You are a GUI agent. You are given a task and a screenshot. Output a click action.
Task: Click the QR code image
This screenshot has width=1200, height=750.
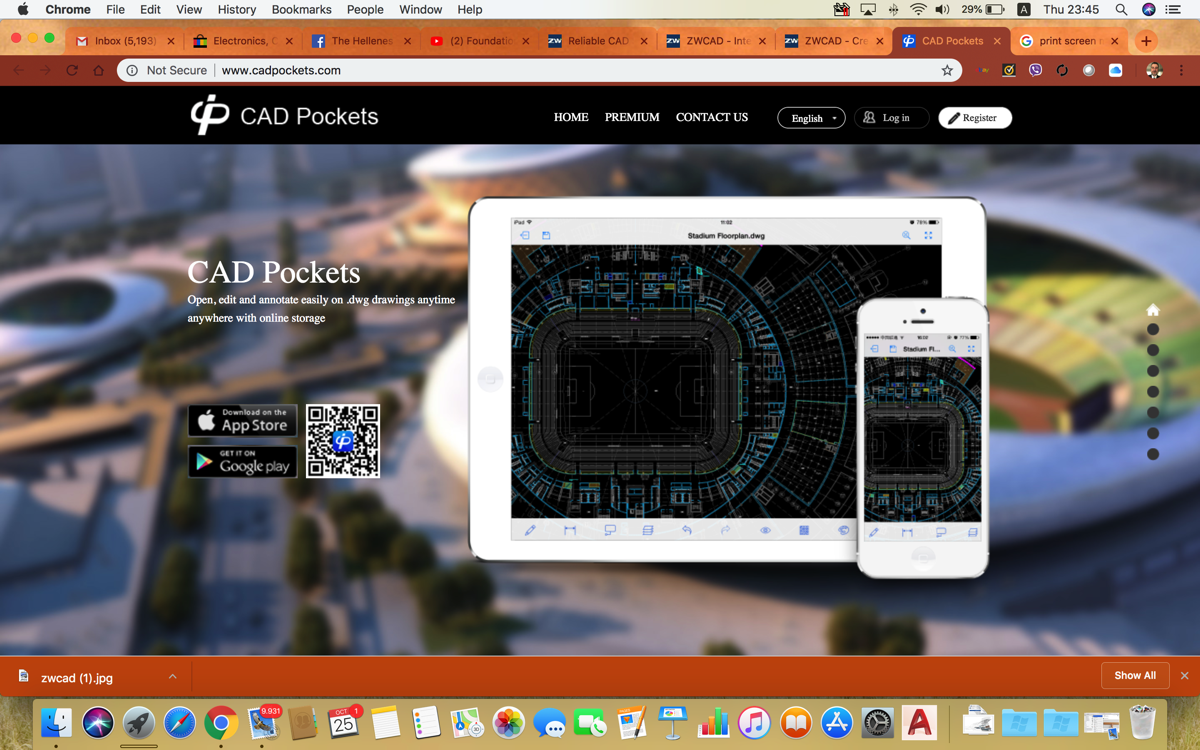coord(343,441)
